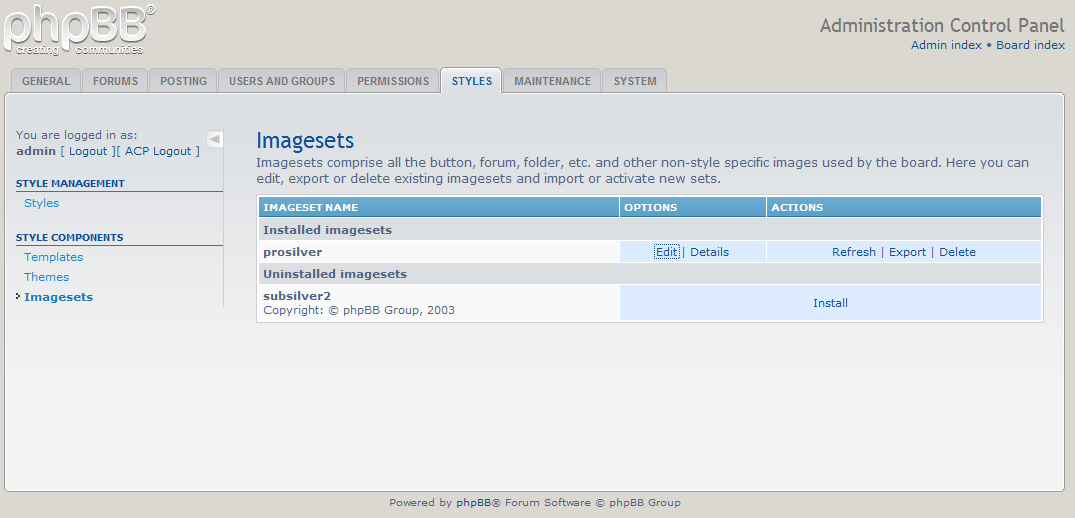View Details of prosilver imageset

click(709, 252)
